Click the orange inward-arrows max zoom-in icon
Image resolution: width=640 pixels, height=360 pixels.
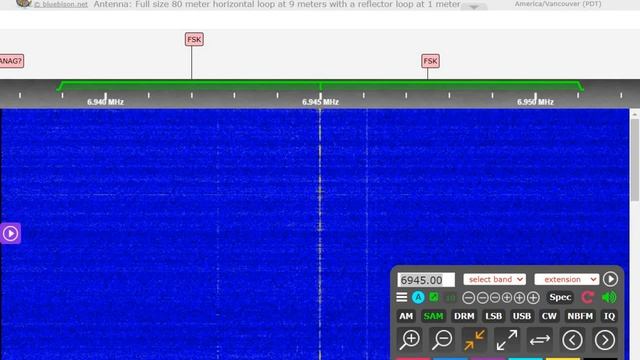[x=474, y=340]
